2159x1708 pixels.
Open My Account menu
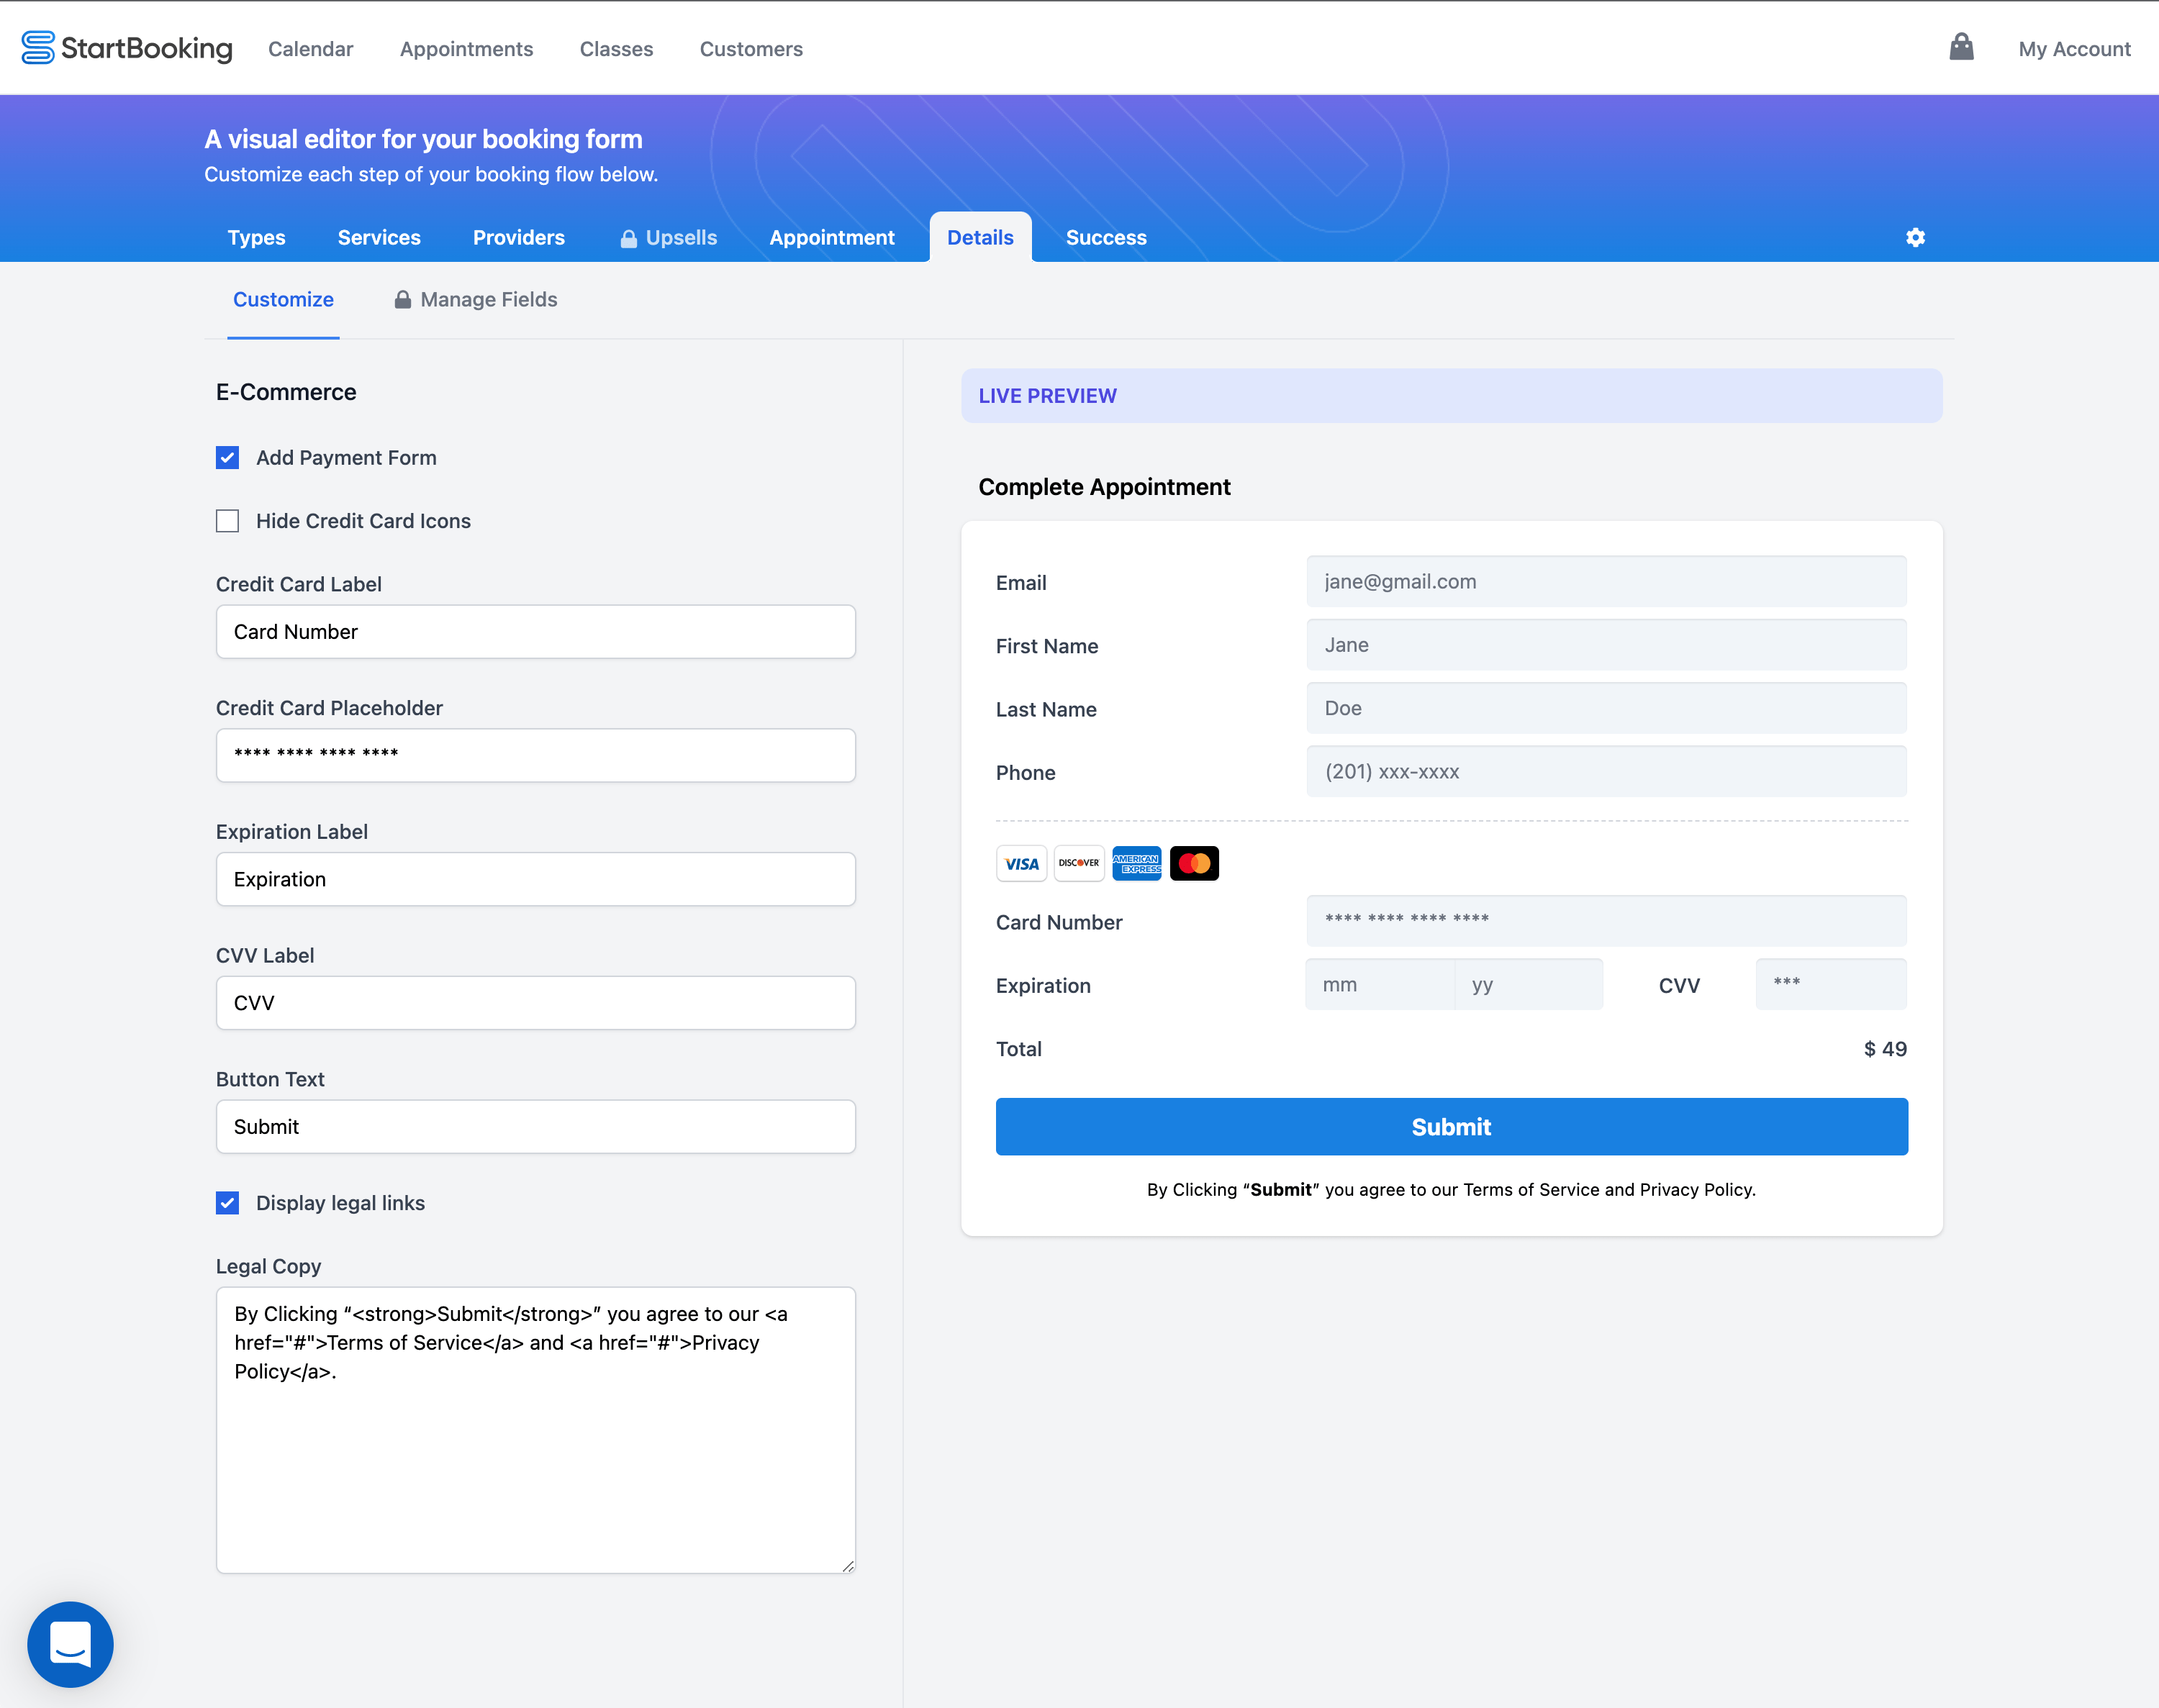[x=2074, y=49]
